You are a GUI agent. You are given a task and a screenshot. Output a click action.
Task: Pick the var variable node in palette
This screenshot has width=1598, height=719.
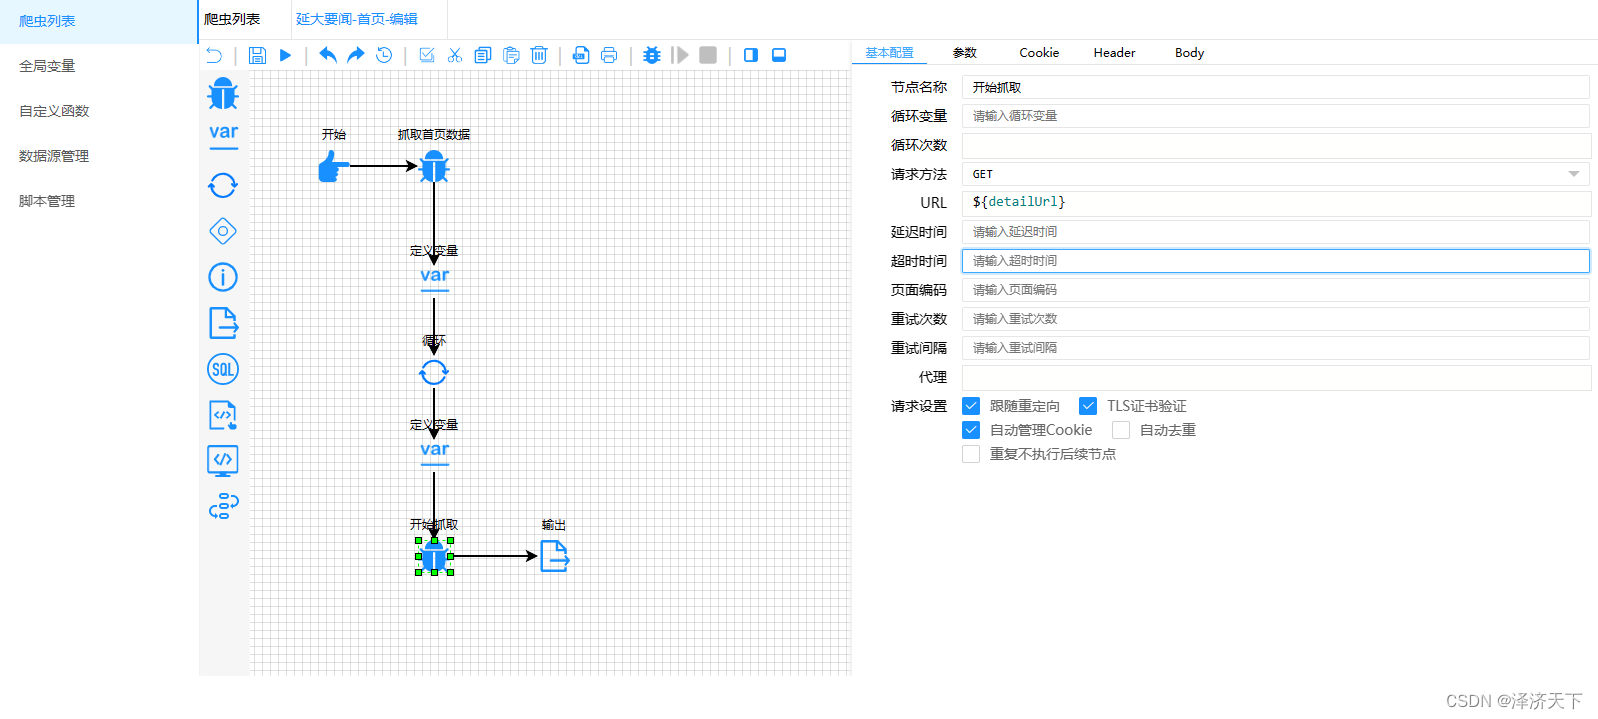(223, 136)
